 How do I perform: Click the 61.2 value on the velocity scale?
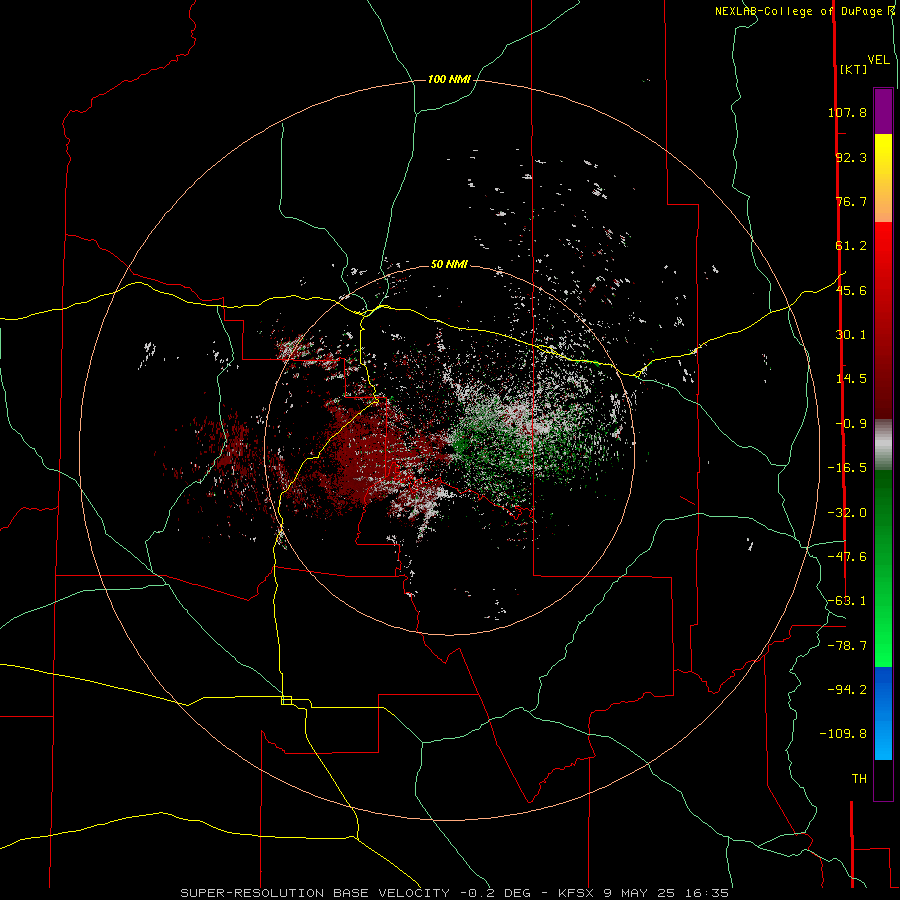(x=851, y=246)
